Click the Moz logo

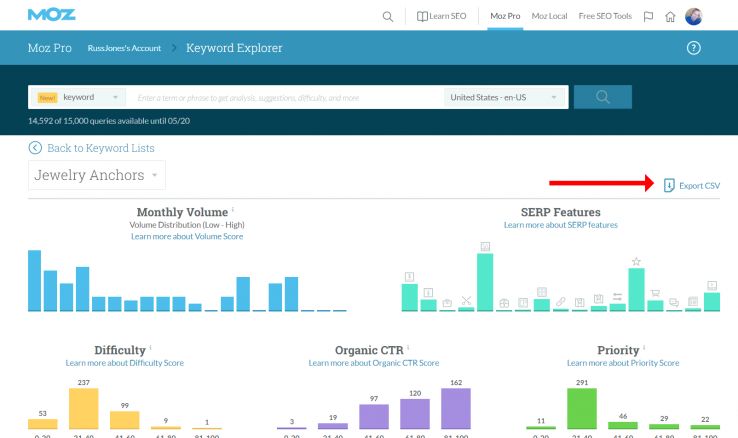pos(51,15)
